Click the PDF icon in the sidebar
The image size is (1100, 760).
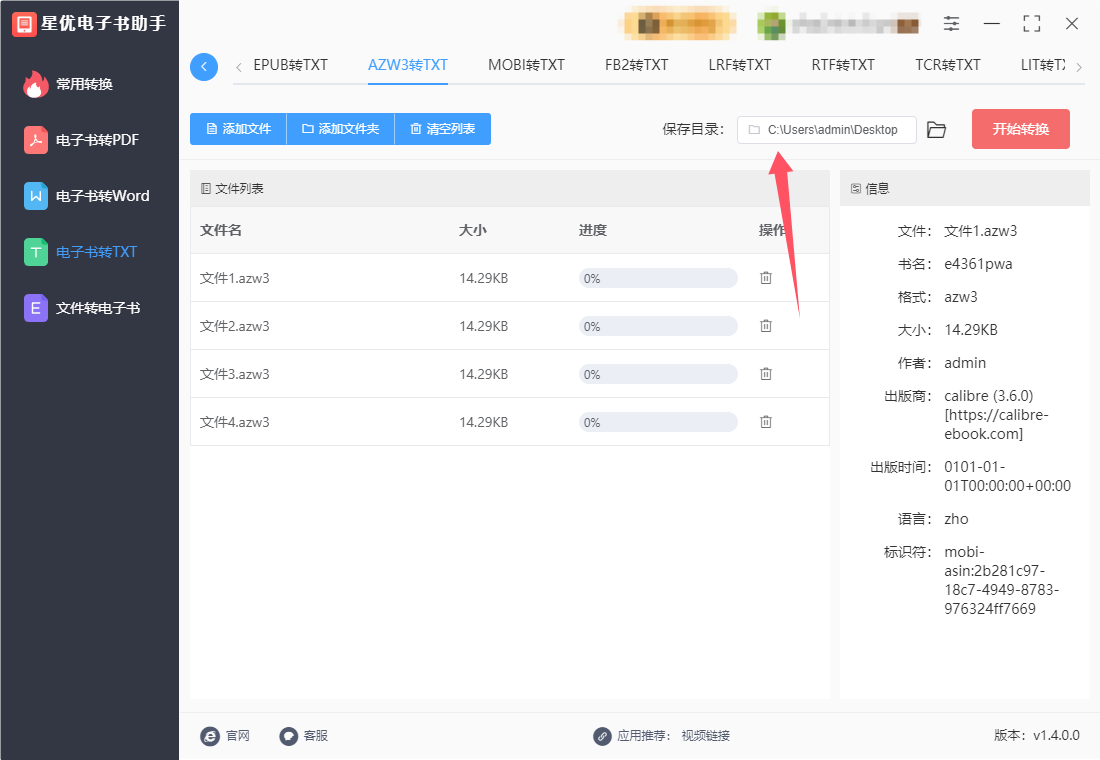(x=35, y=140)
